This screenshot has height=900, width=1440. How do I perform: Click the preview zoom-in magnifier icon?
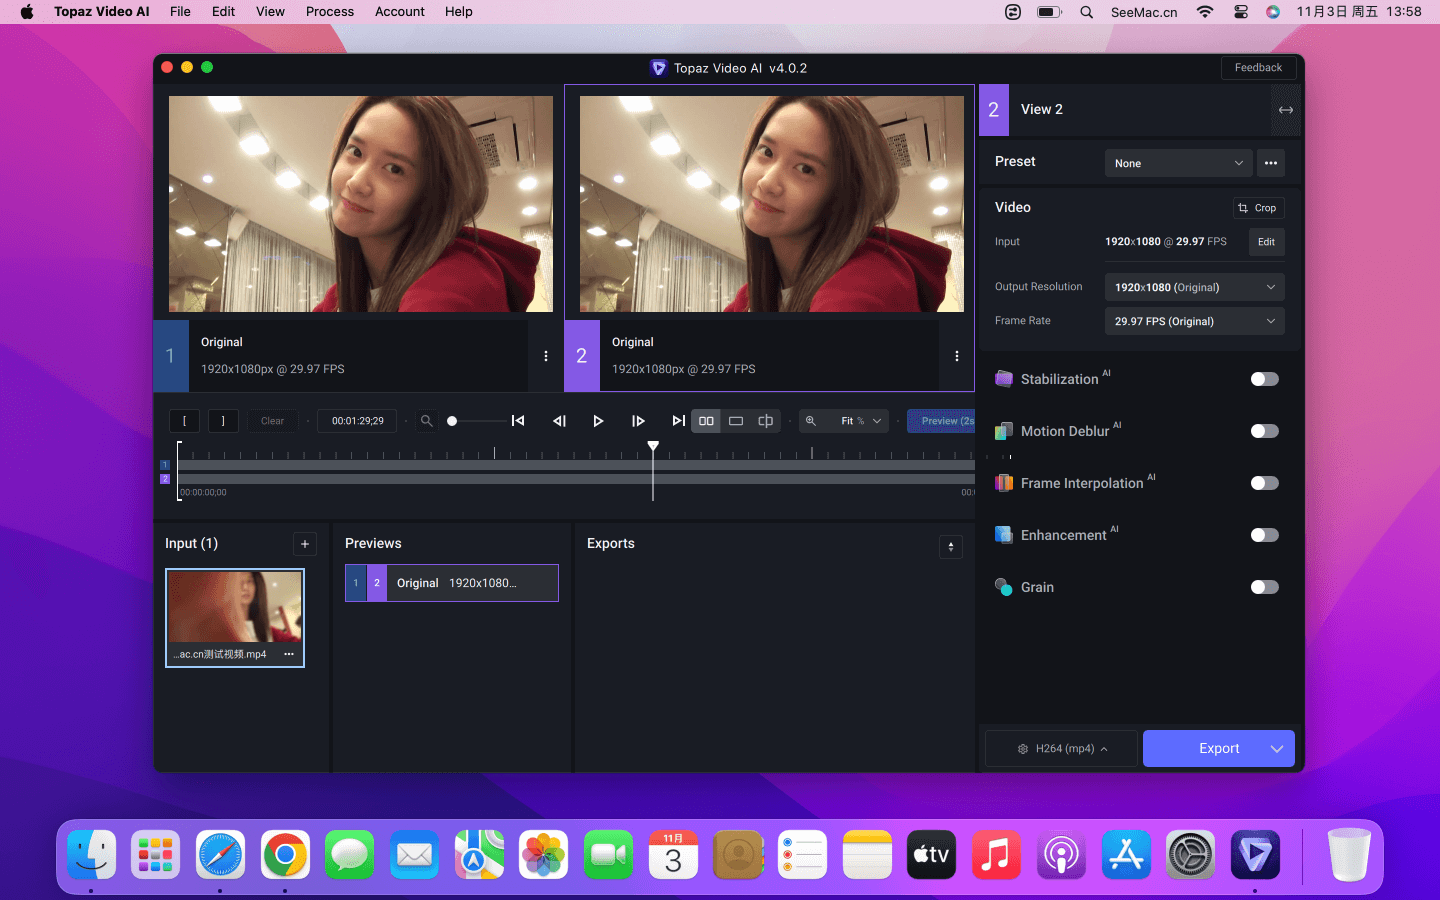coord(811,421)
